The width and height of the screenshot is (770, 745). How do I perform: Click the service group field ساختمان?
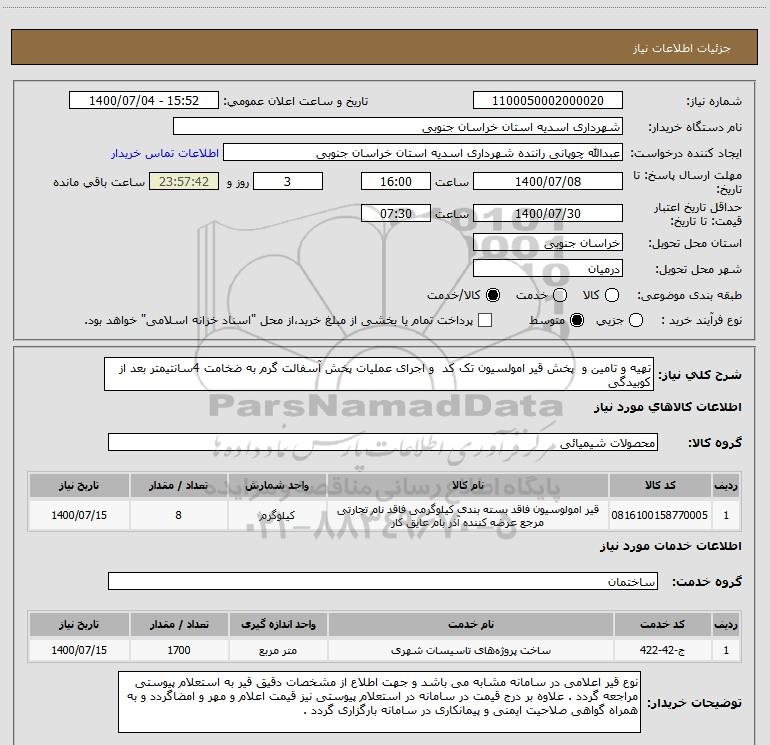point(383,581)
